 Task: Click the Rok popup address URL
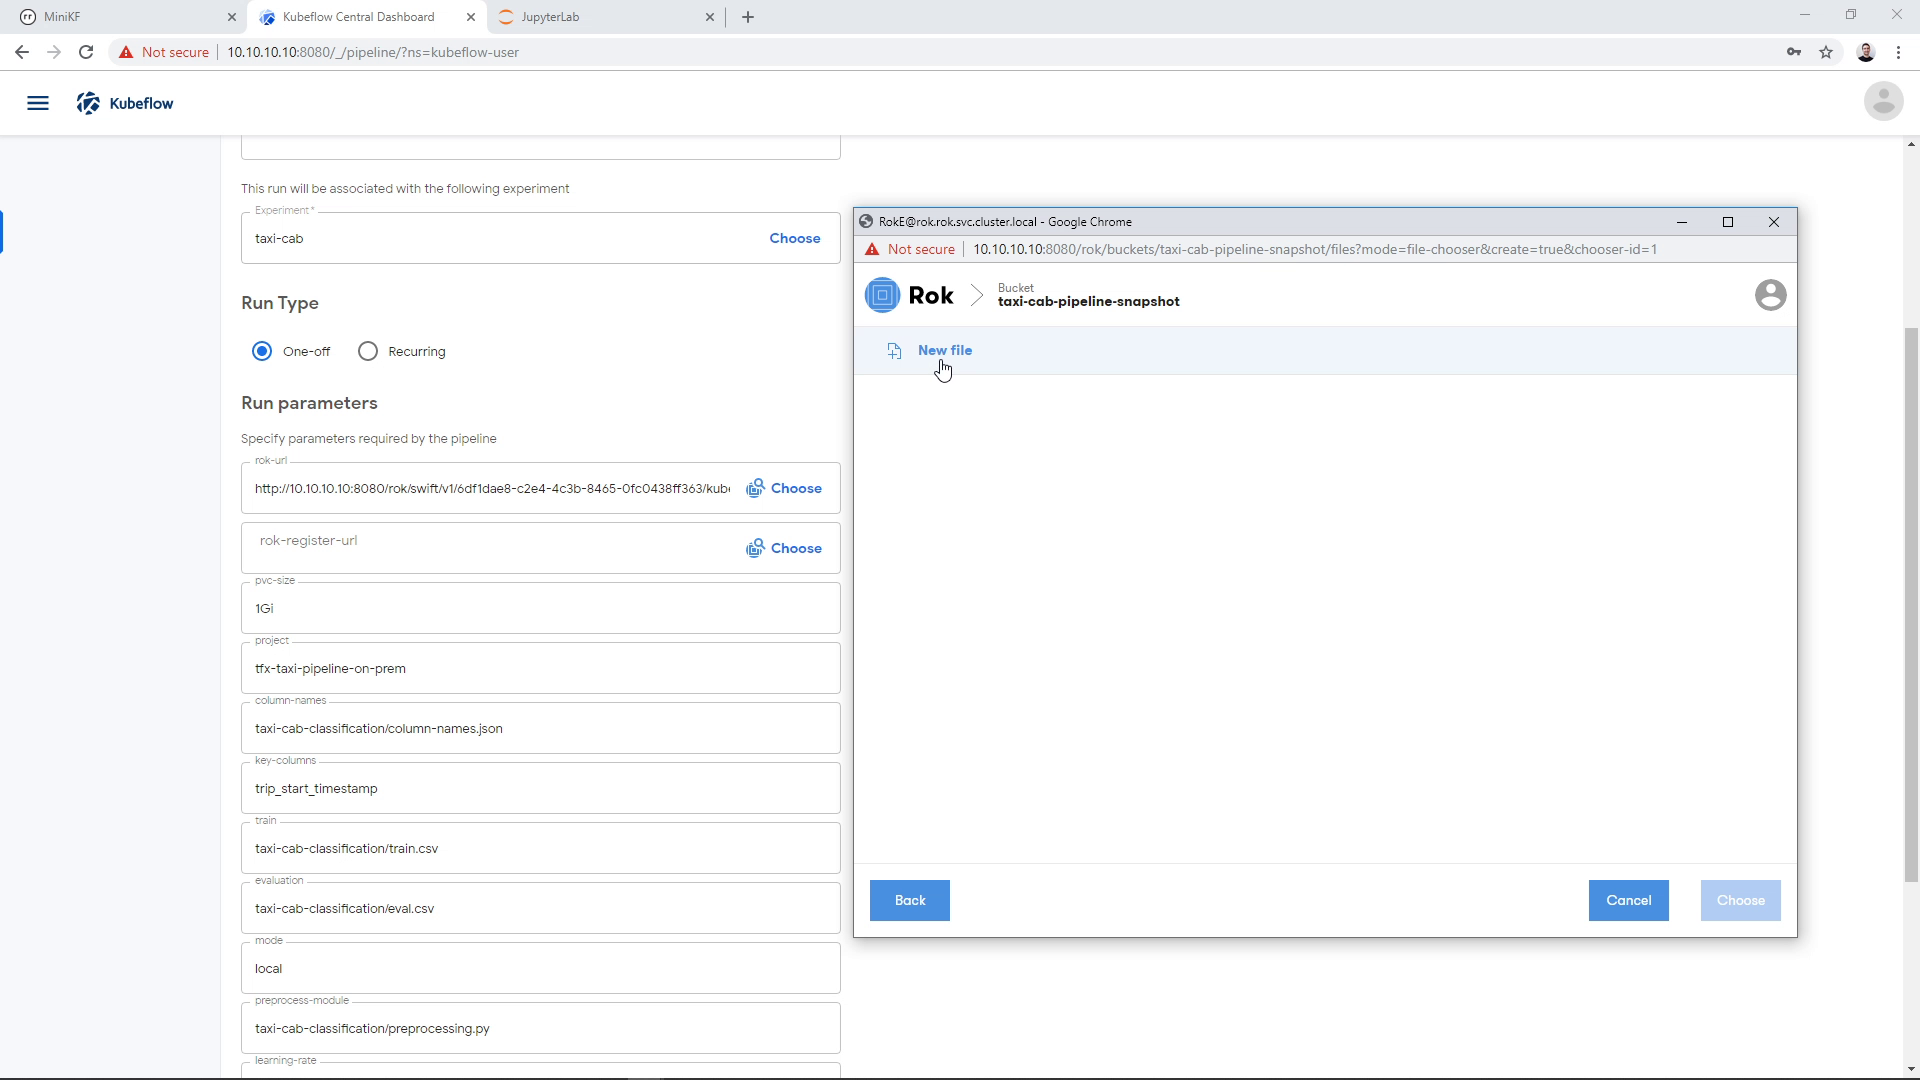tap(1315, 249)
